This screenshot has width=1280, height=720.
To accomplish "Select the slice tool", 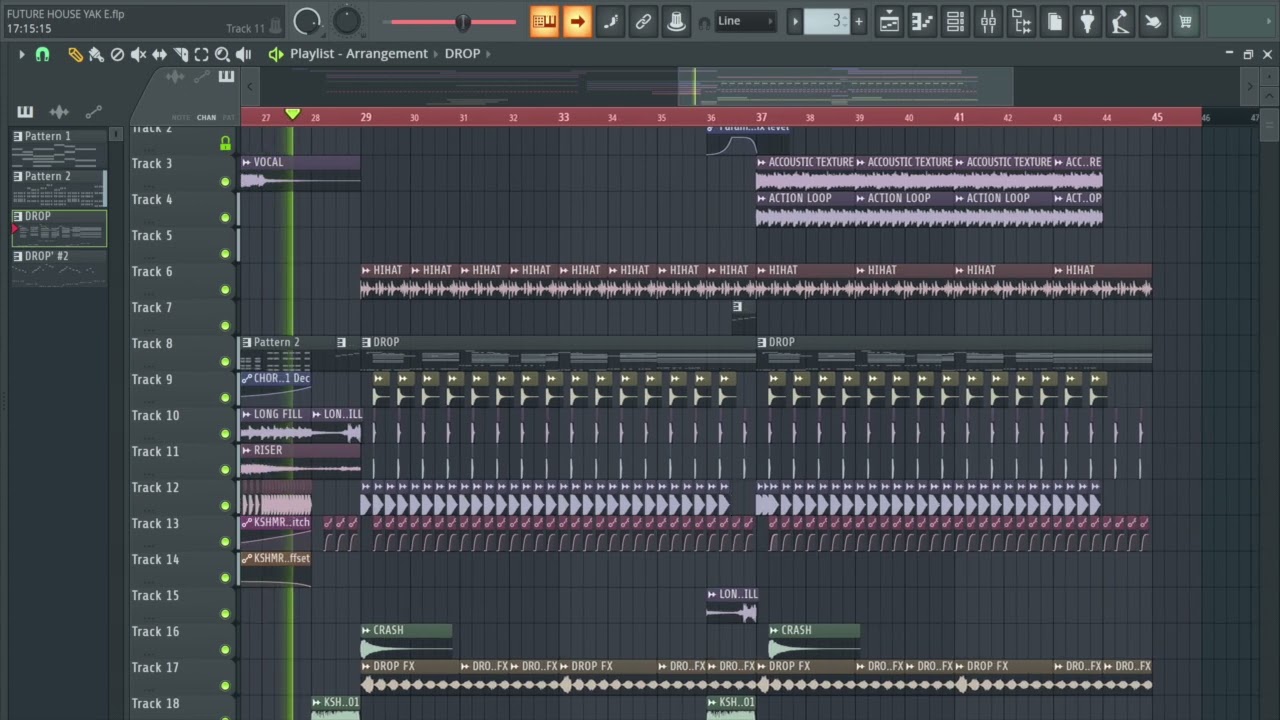I will coord(181,54).
